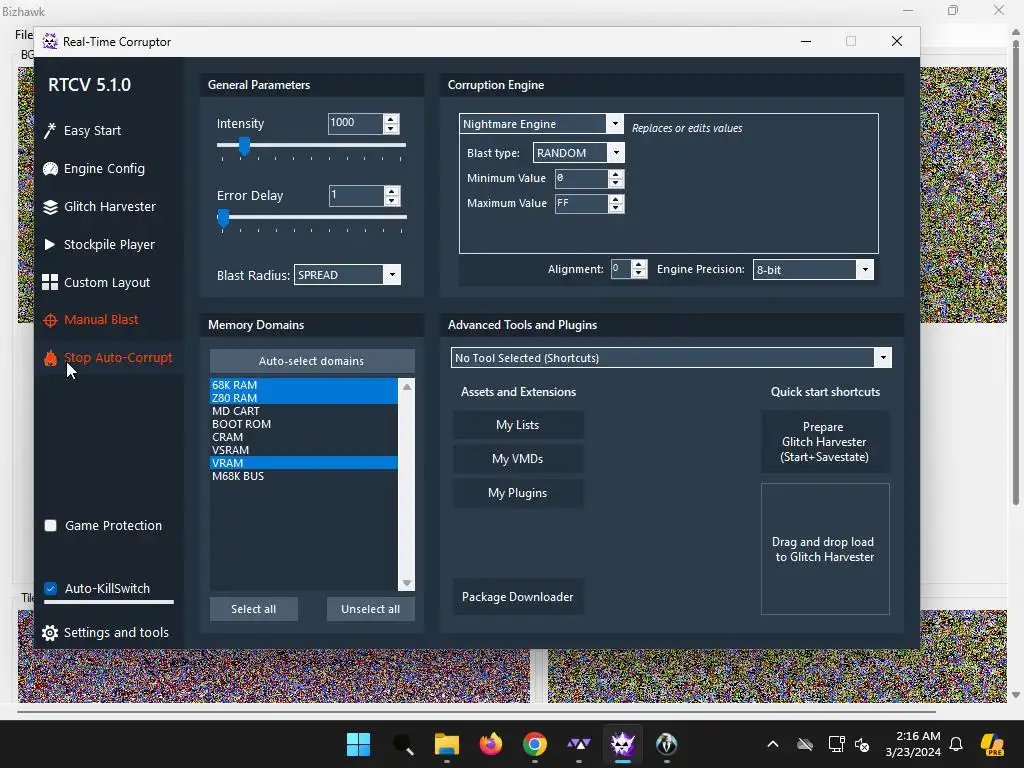Screen dimensions: 1024x768
Task: Click the Intensity slider handle
Action: coord(244,146)
